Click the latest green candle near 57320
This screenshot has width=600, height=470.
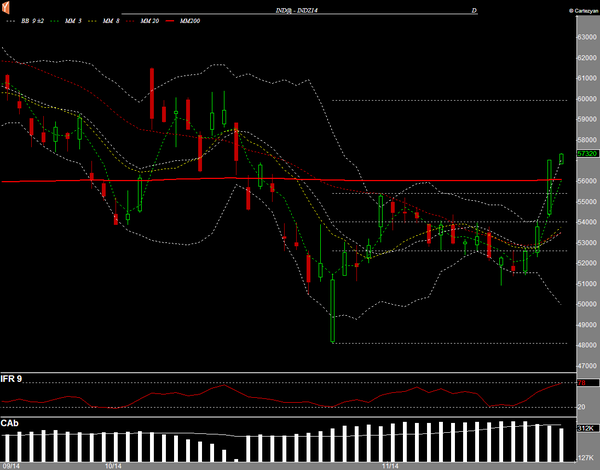point(561,157)
